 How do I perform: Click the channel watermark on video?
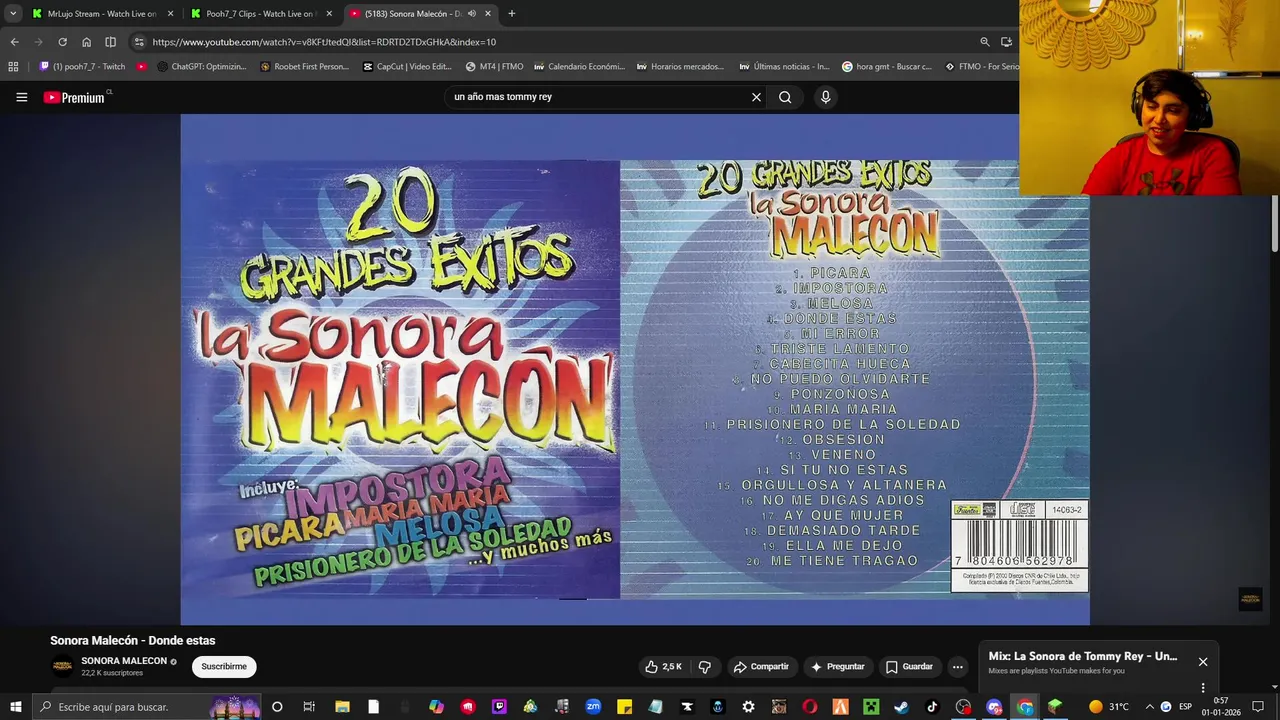click(x=1250, y=598)
